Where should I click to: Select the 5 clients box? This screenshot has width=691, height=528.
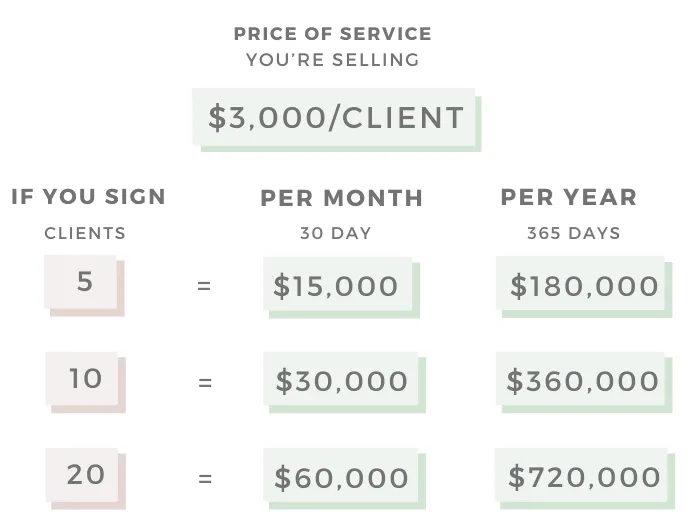click(83, 282)
